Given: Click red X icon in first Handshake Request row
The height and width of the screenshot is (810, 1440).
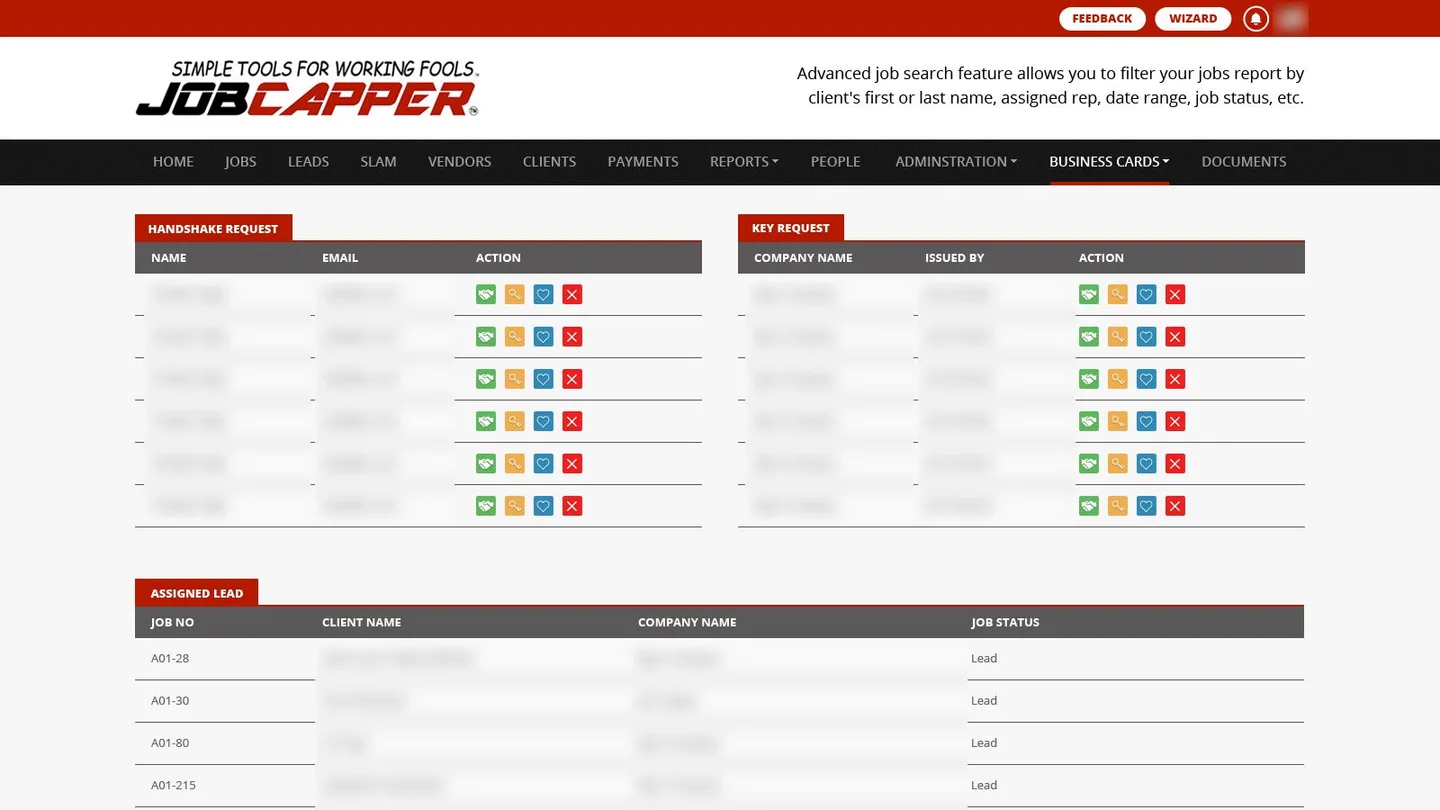Looking at the screenshot, I should (572, 294).
